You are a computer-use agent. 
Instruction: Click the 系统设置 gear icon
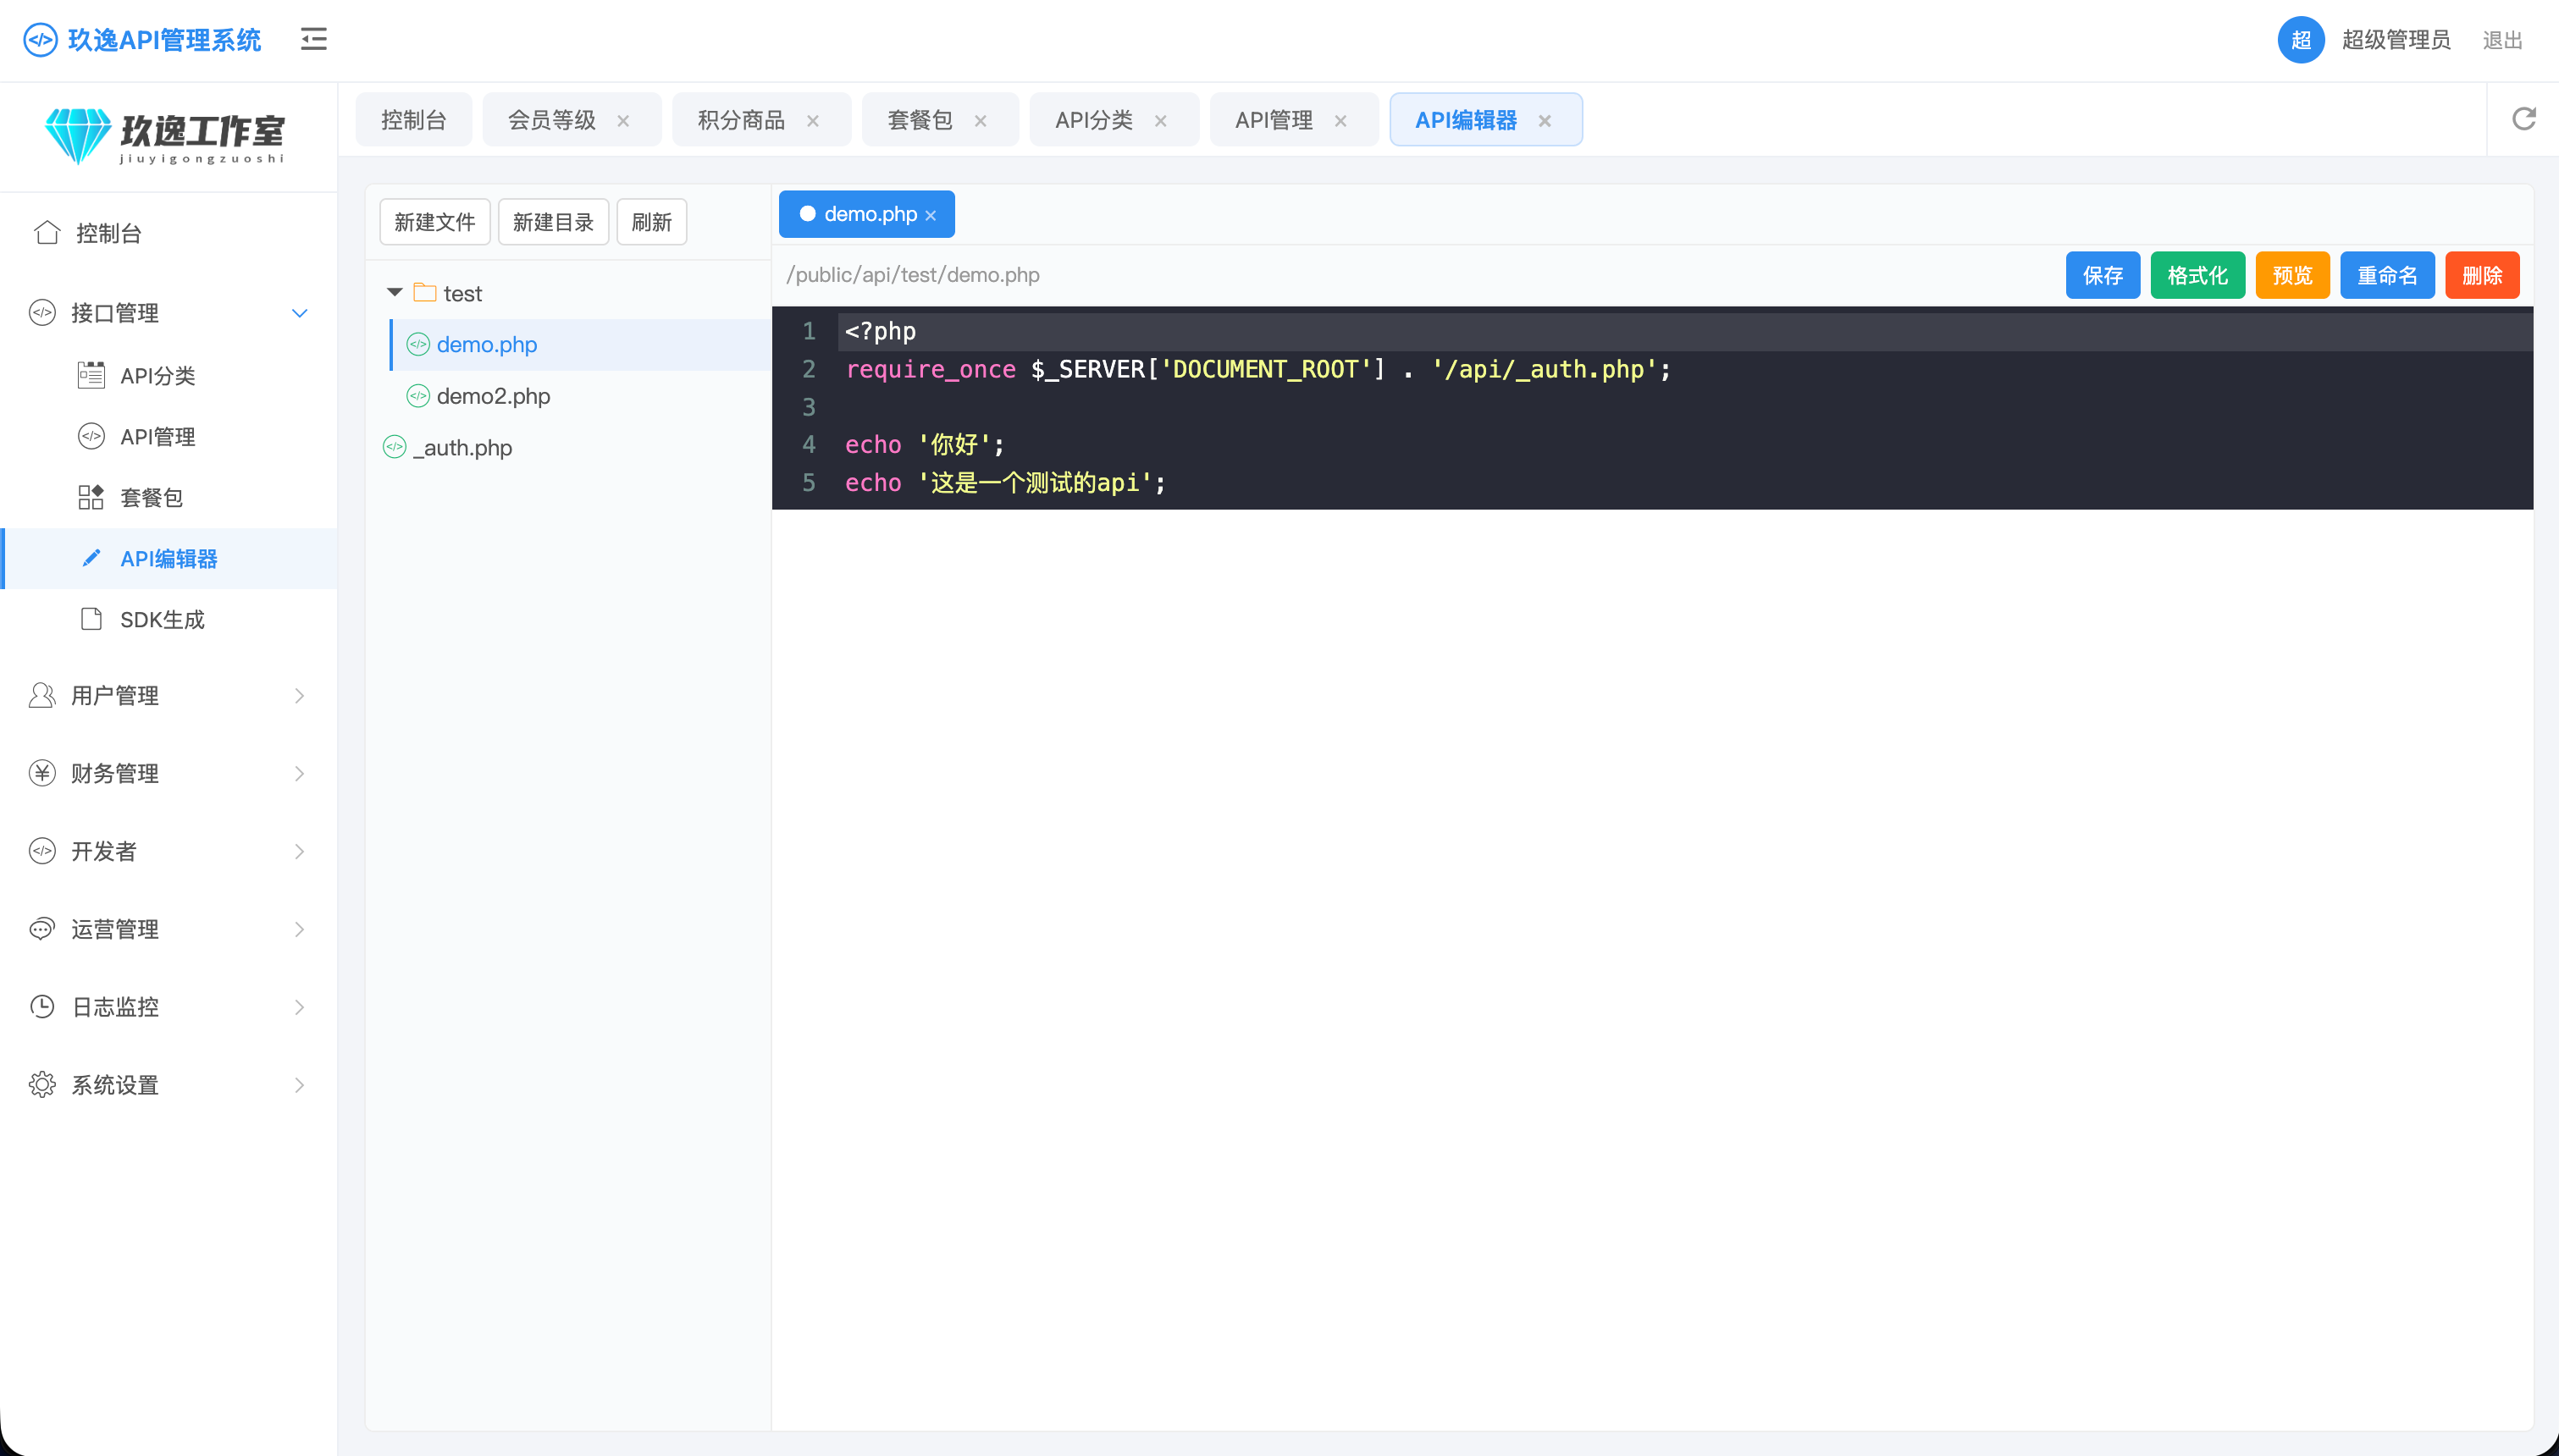tap(42, 1085)
